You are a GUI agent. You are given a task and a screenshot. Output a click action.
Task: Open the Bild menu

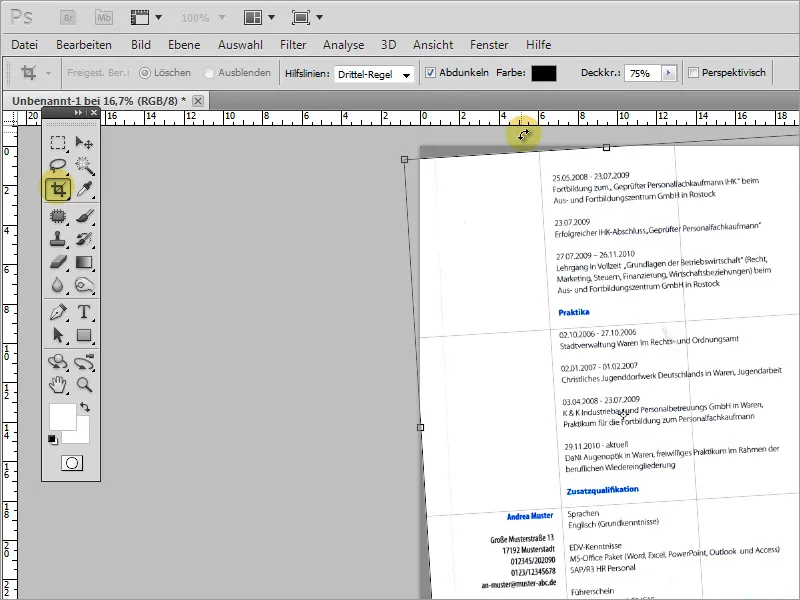(141, 45)
